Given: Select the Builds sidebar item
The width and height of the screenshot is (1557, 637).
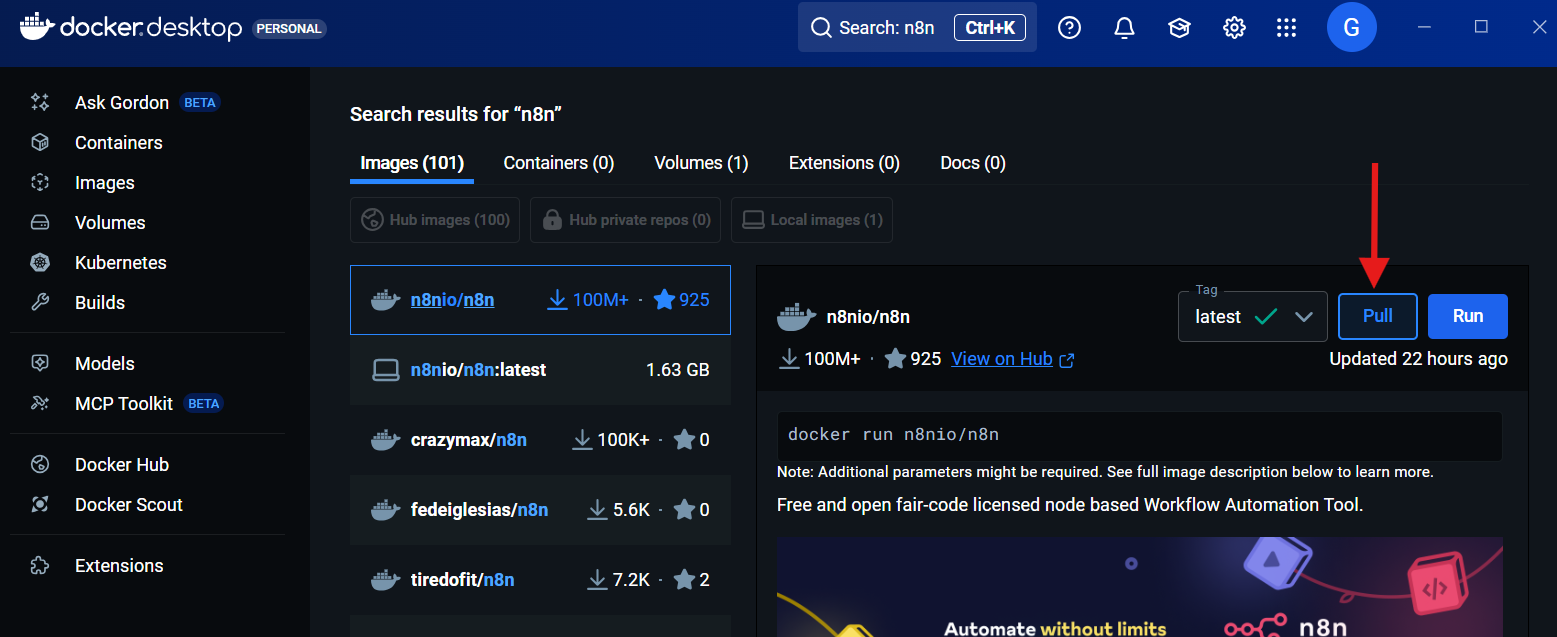Looking at the screenshot, I should click(x=99, y=302).
